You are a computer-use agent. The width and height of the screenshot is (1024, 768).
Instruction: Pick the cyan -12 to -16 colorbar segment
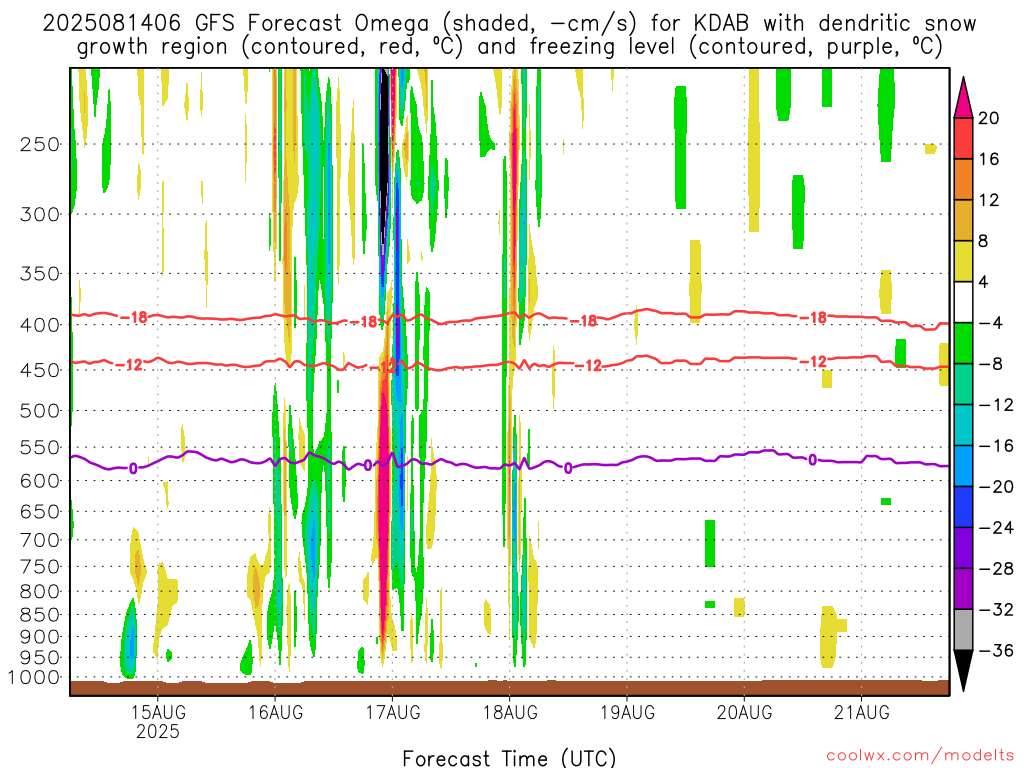(x=963, y=425)
